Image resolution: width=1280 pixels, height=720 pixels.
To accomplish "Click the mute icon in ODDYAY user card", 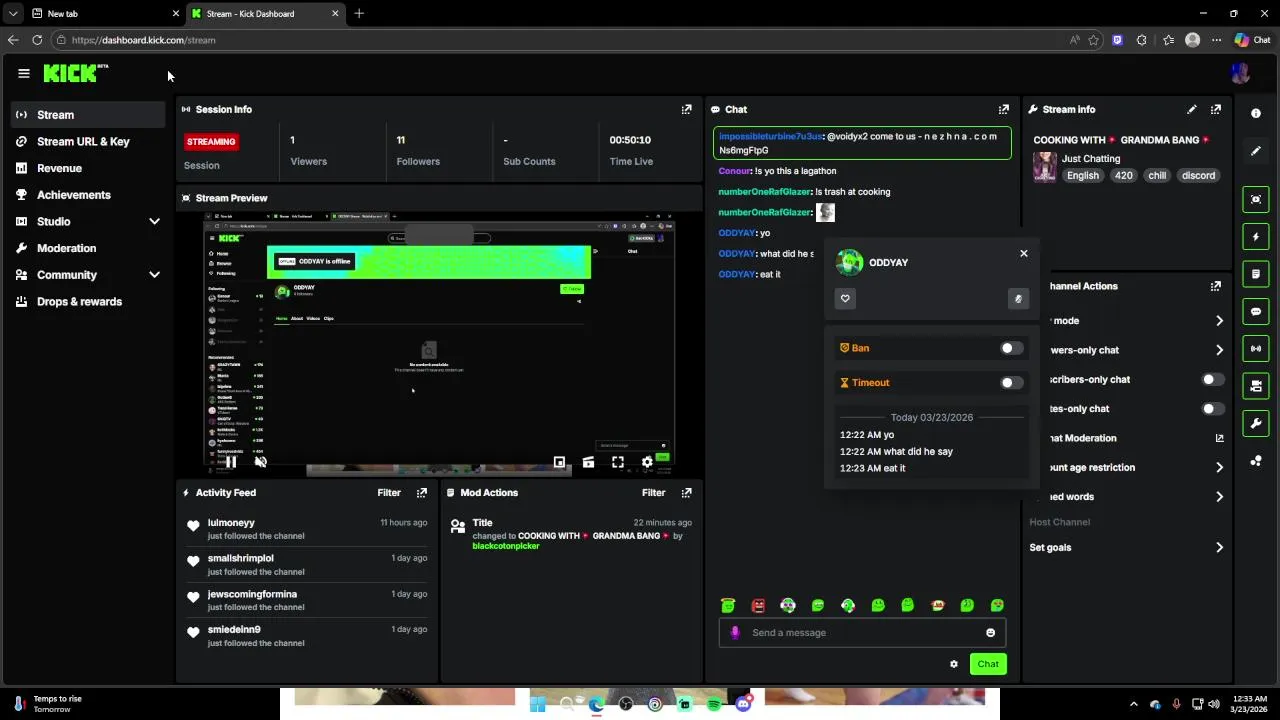I will pos(1018,298).
